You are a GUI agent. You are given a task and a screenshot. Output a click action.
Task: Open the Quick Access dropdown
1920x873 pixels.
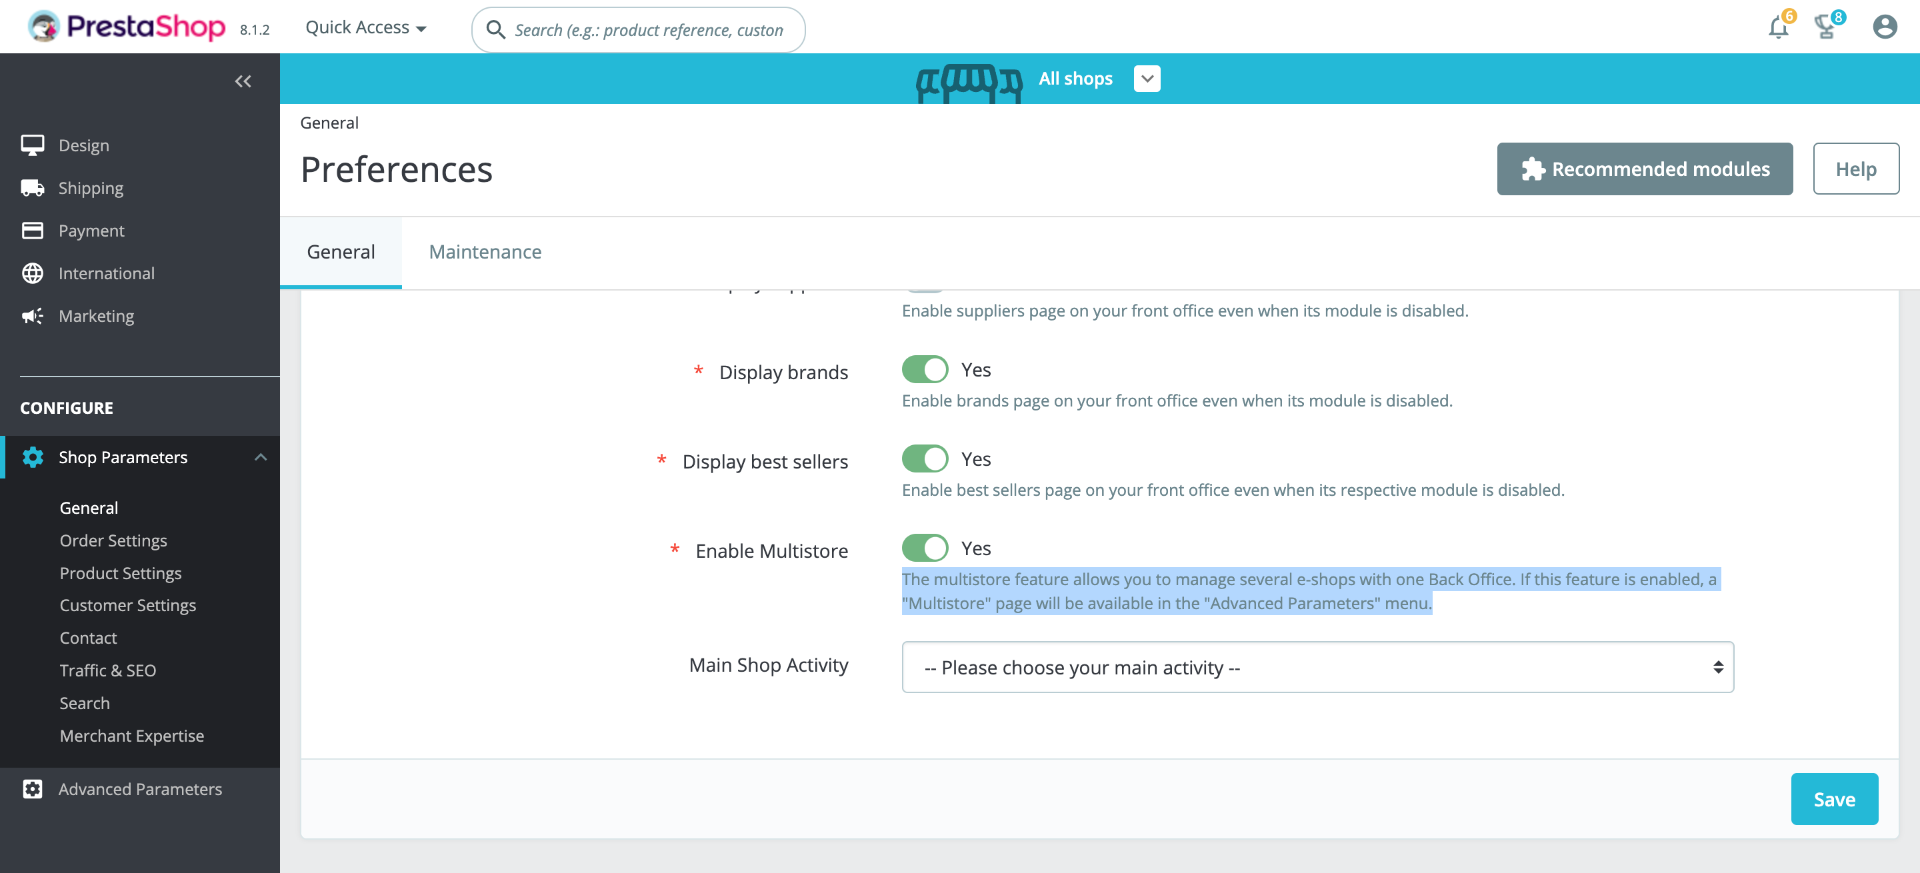pos(366,28)
